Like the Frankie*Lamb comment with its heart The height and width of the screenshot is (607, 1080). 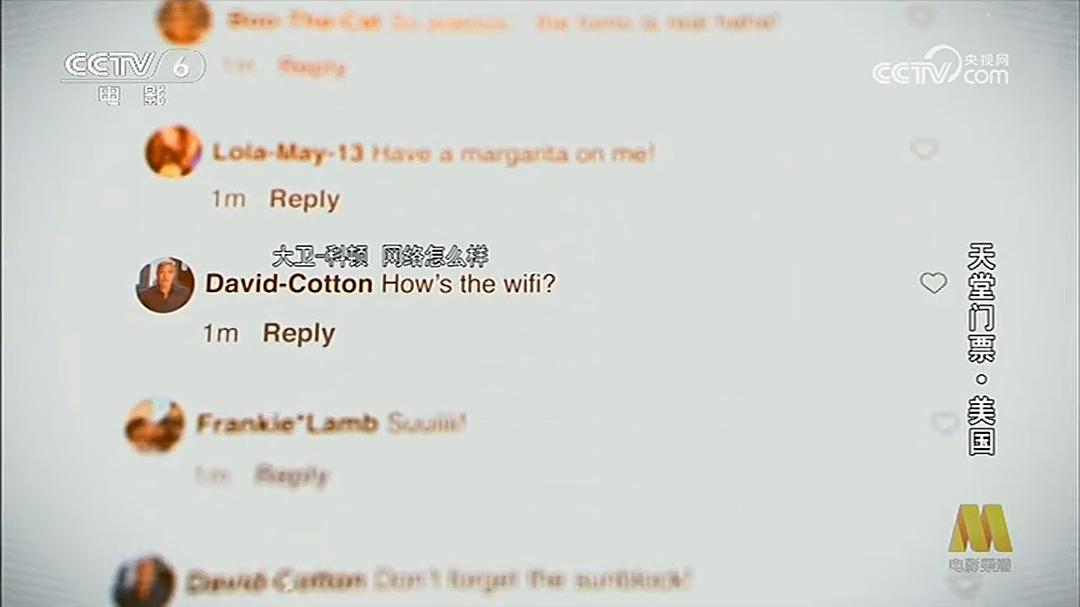click(x=944, y=422)
